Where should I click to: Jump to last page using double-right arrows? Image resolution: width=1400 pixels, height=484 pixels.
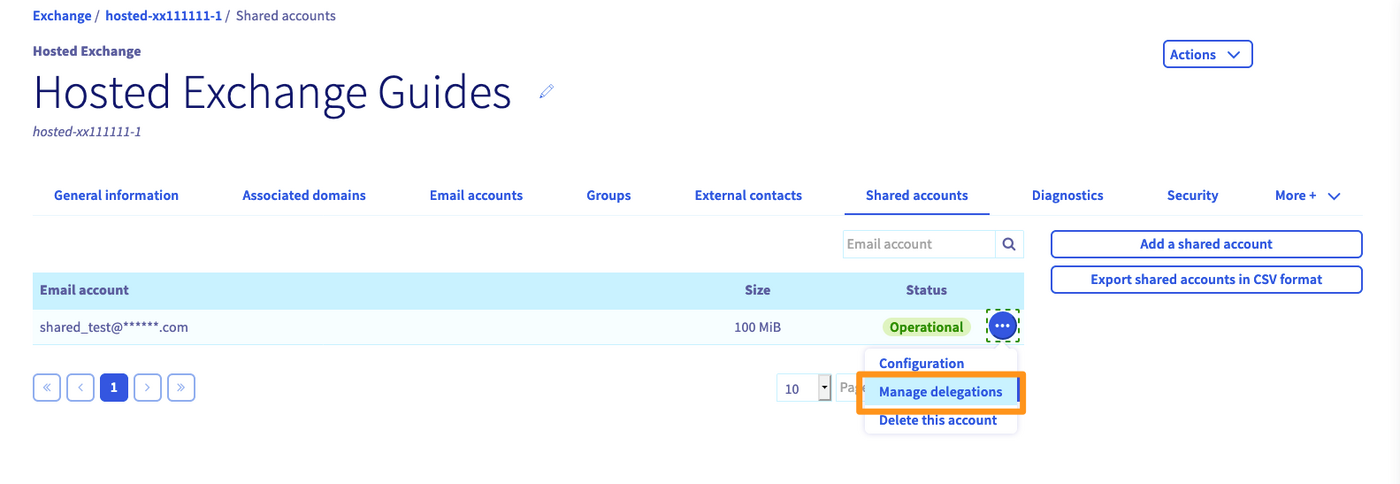point(181,387)
